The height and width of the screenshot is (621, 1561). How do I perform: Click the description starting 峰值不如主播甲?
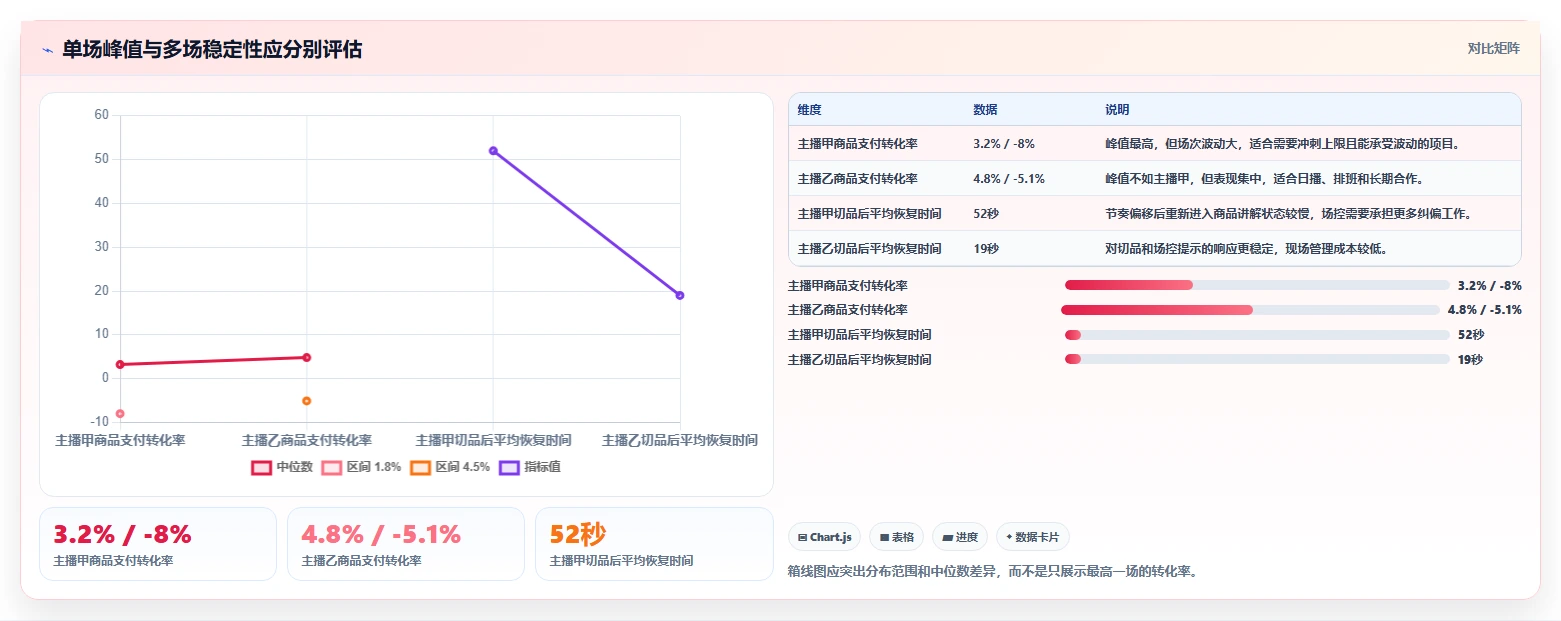pyautogui.click(x=1264, y=178)
